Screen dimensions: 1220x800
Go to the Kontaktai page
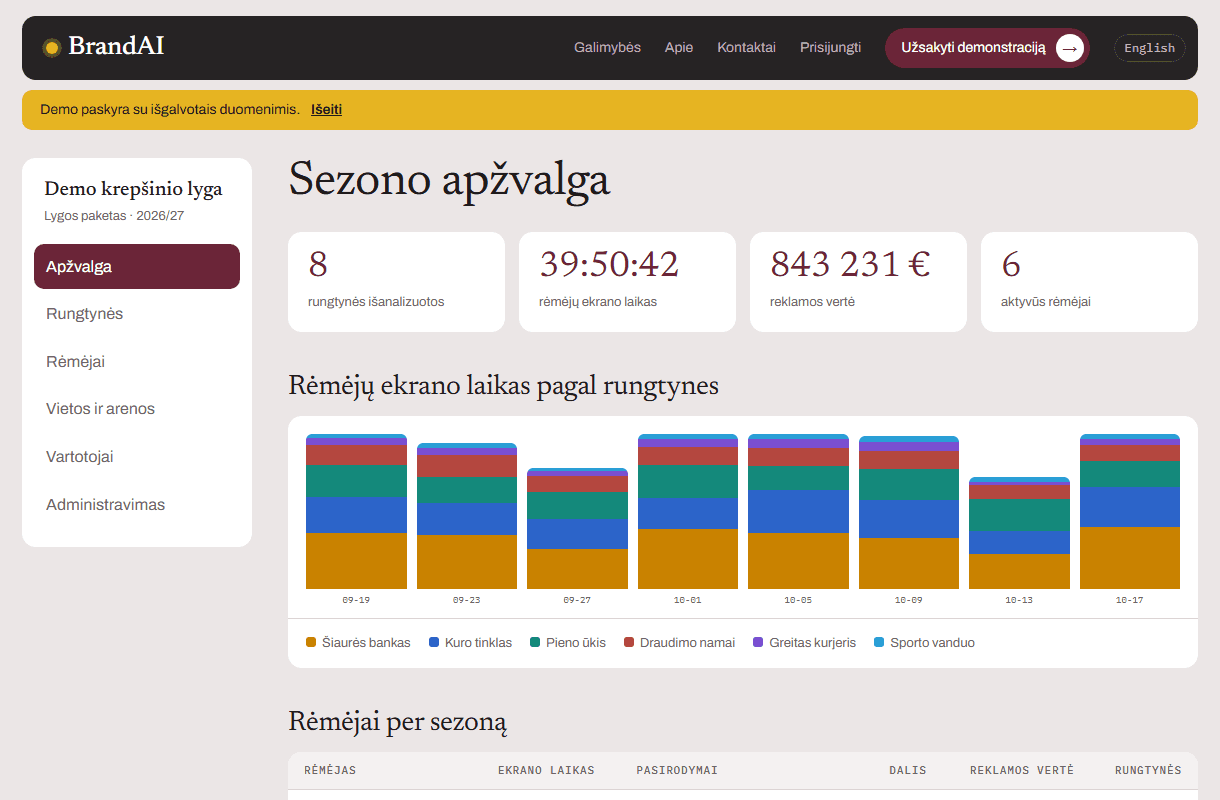pos(746,47)
